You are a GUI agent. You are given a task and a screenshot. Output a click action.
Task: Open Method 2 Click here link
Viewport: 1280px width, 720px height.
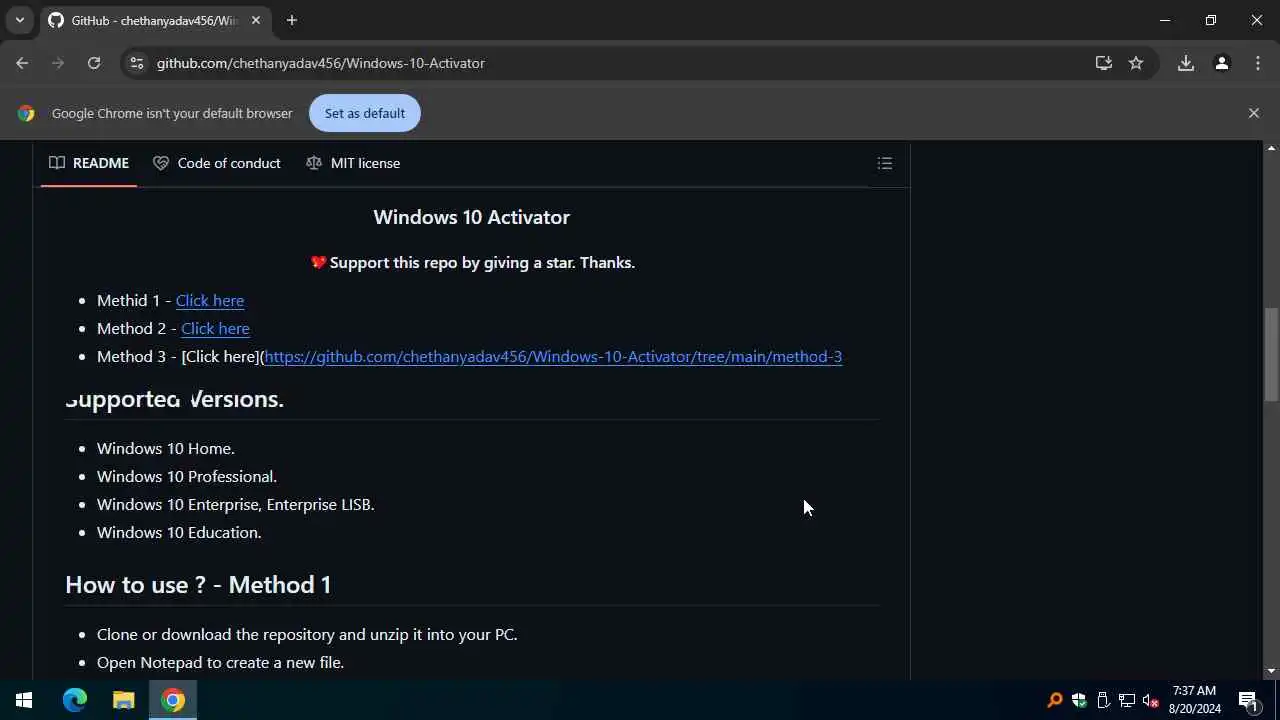click(215, 328)
